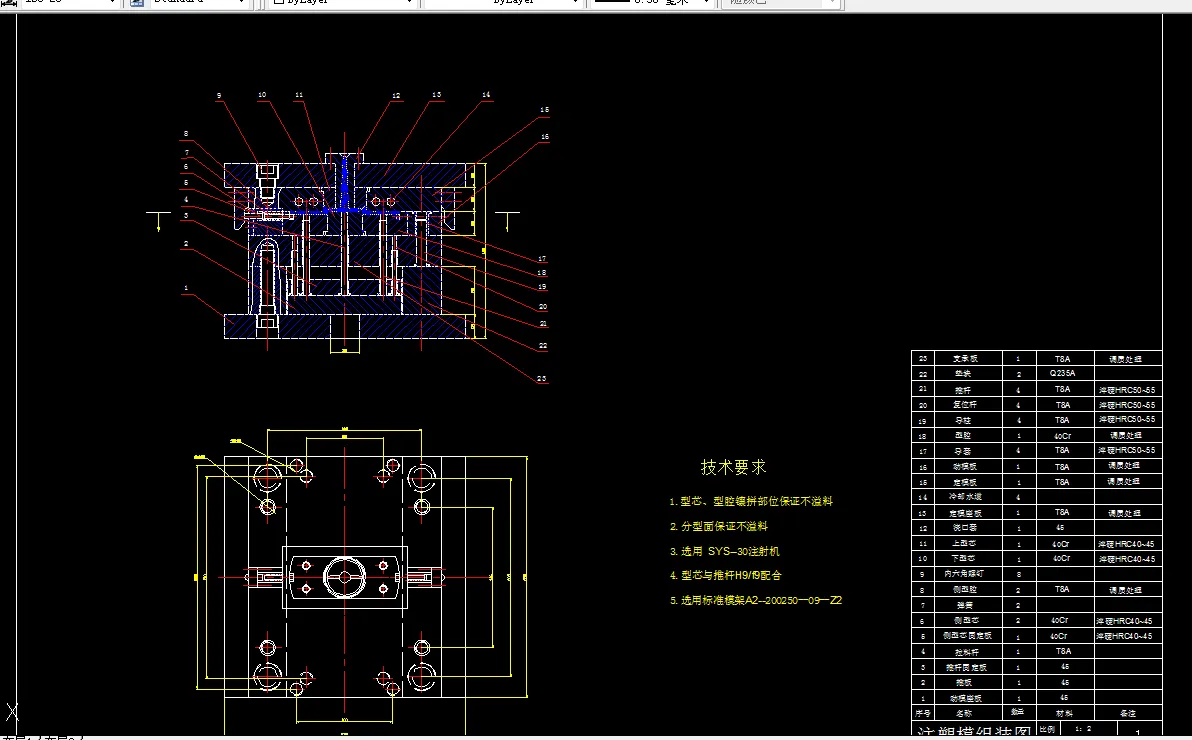Click the Q235A material cell

(x=1062, y=373)
